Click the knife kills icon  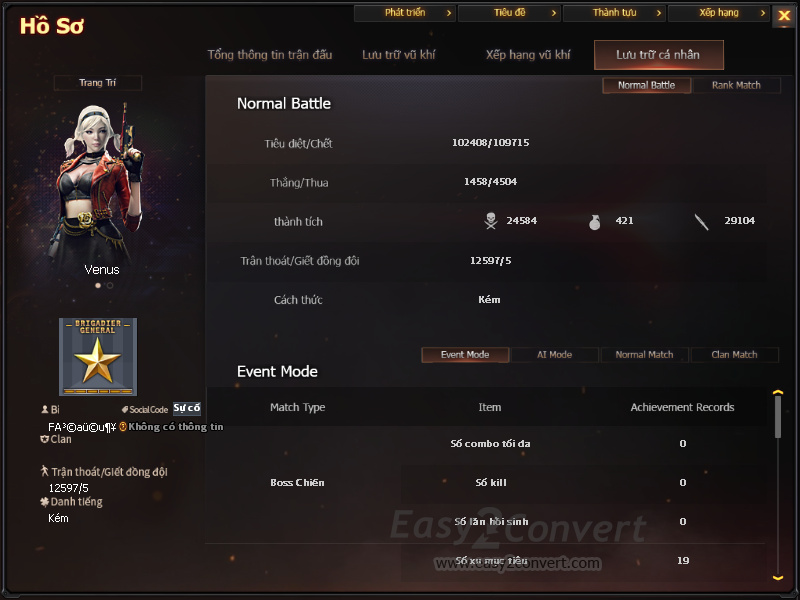coord(702,222)
